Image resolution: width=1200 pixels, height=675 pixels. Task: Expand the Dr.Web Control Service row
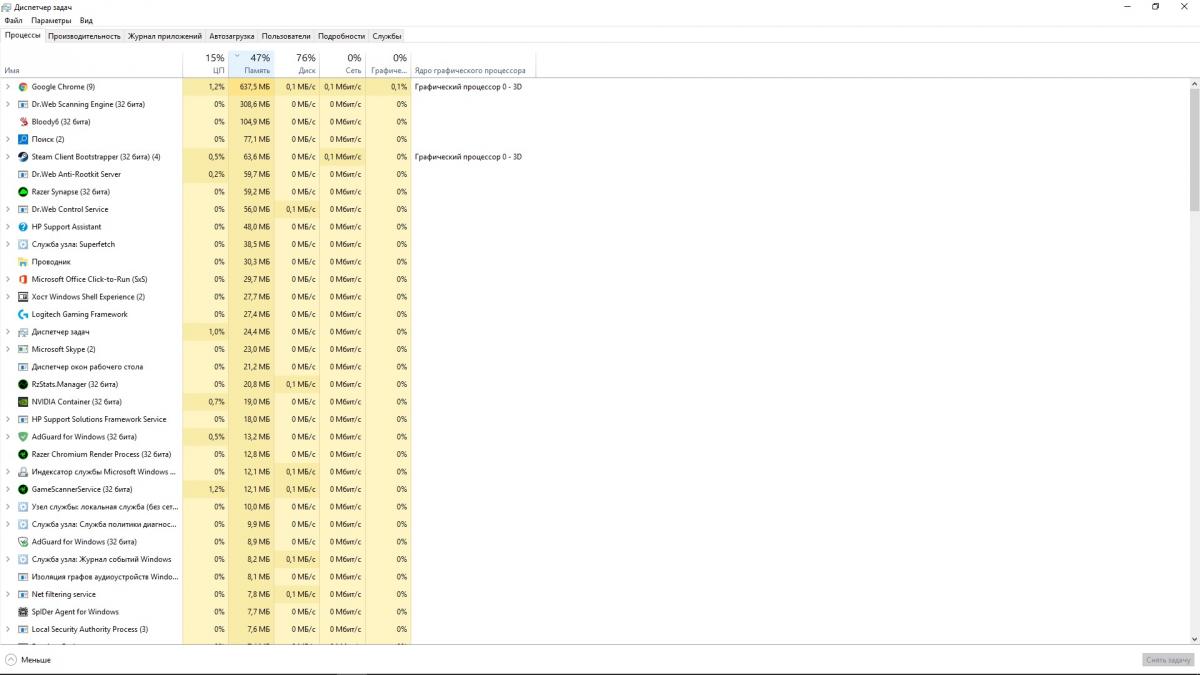pyautogui.click(x=8, y=209)
